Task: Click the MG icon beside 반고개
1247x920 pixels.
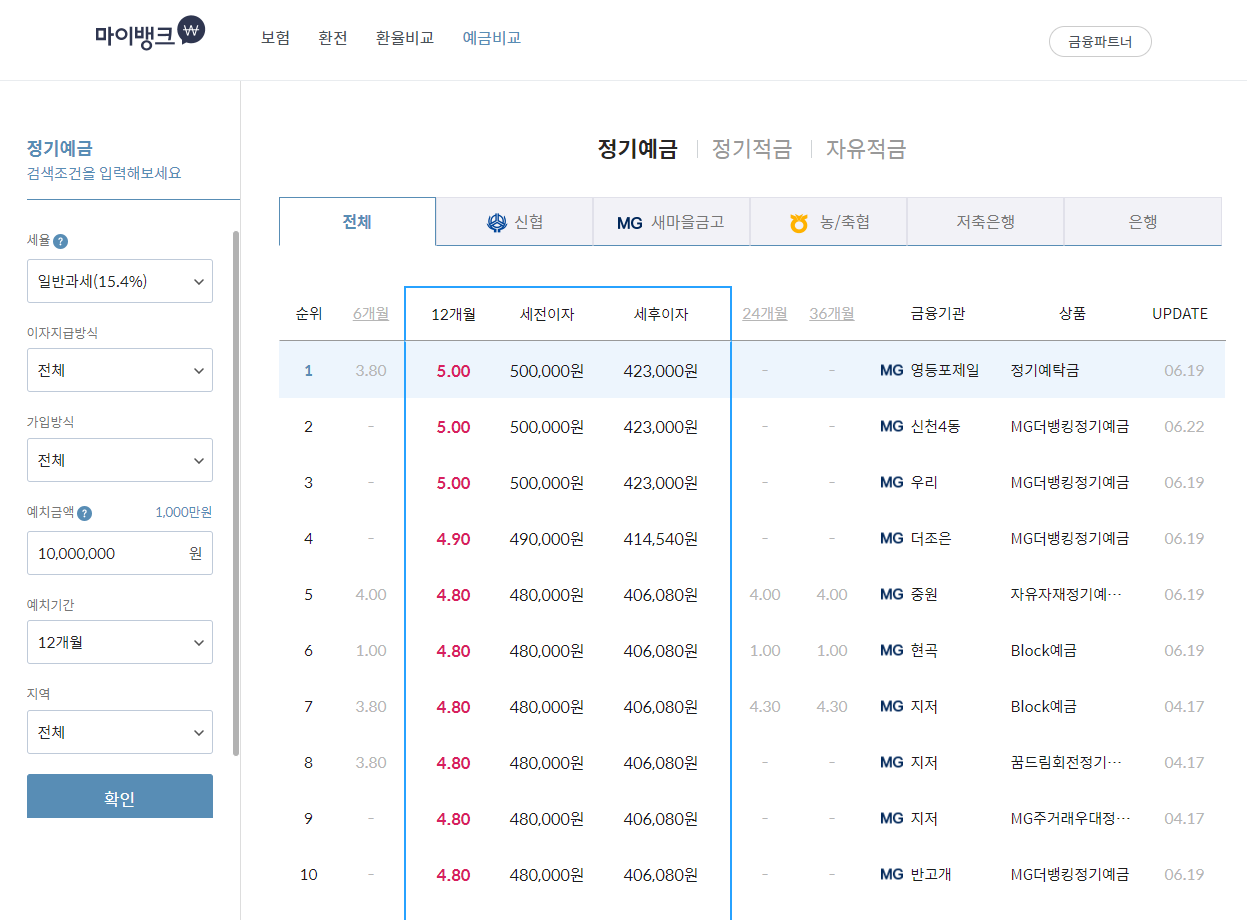Action: (x=891, y=874)
